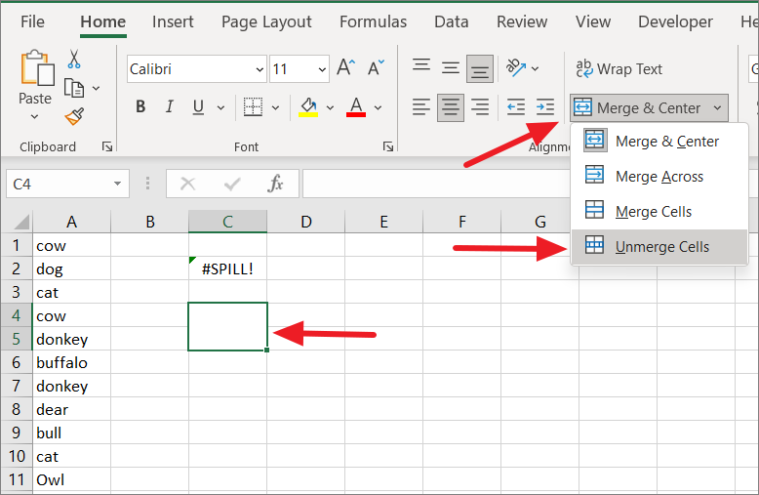Select the Format Painter brush
This screenshot has width=759, height=495.
(x=74, y=116)
